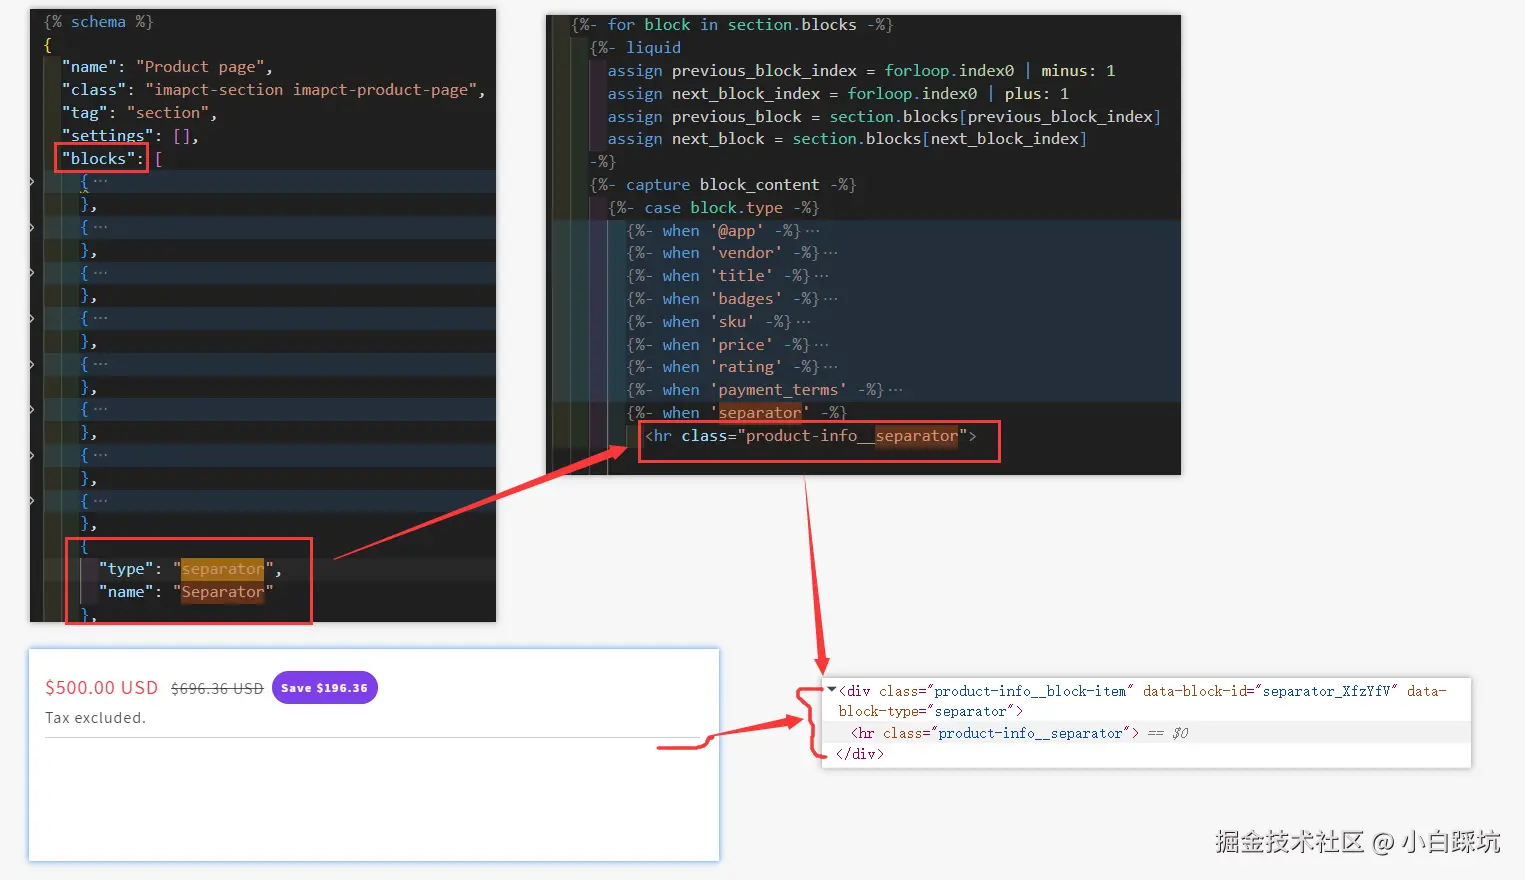Click data-block-id "separator_XfzYfV" attribute value
Image resolution: width=1525 pixels, height=880 pixels.
click(x=1326, y=691)
